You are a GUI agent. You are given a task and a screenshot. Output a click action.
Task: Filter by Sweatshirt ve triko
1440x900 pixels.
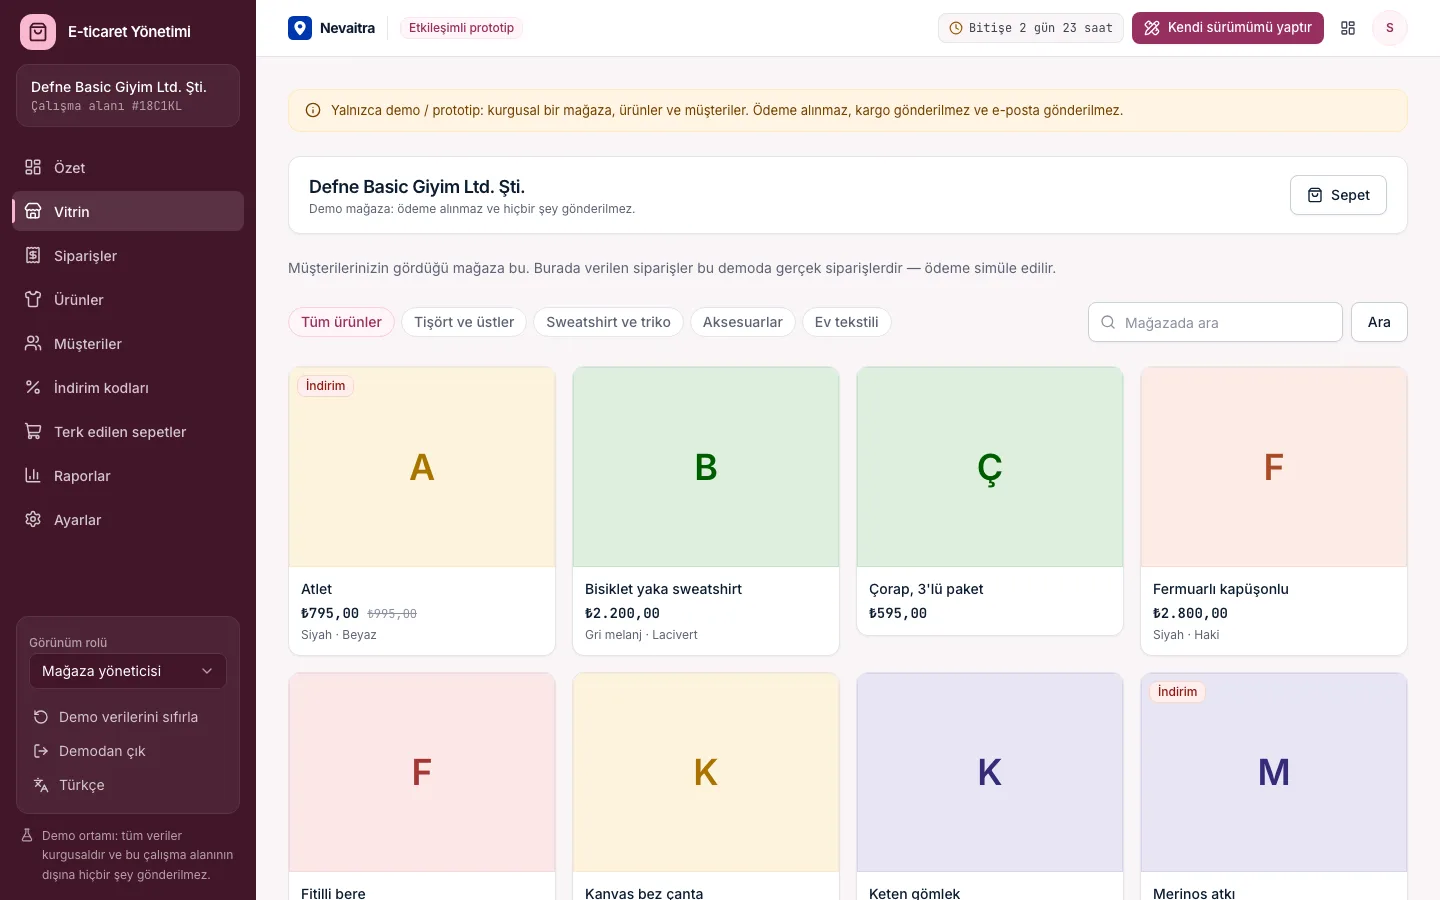(x=608, y=322)
